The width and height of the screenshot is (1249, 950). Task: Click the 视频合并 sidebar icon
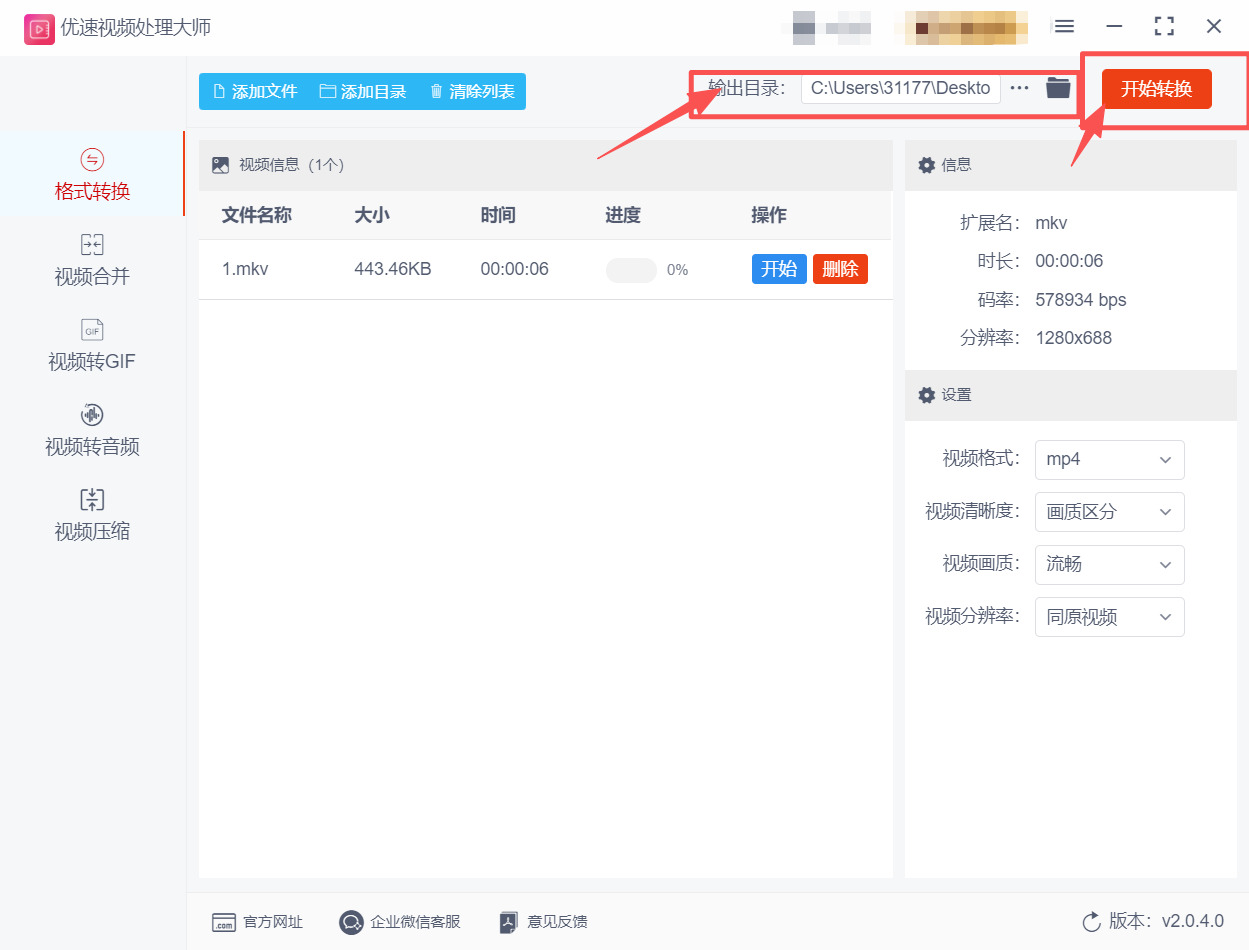tap(92, 245)
